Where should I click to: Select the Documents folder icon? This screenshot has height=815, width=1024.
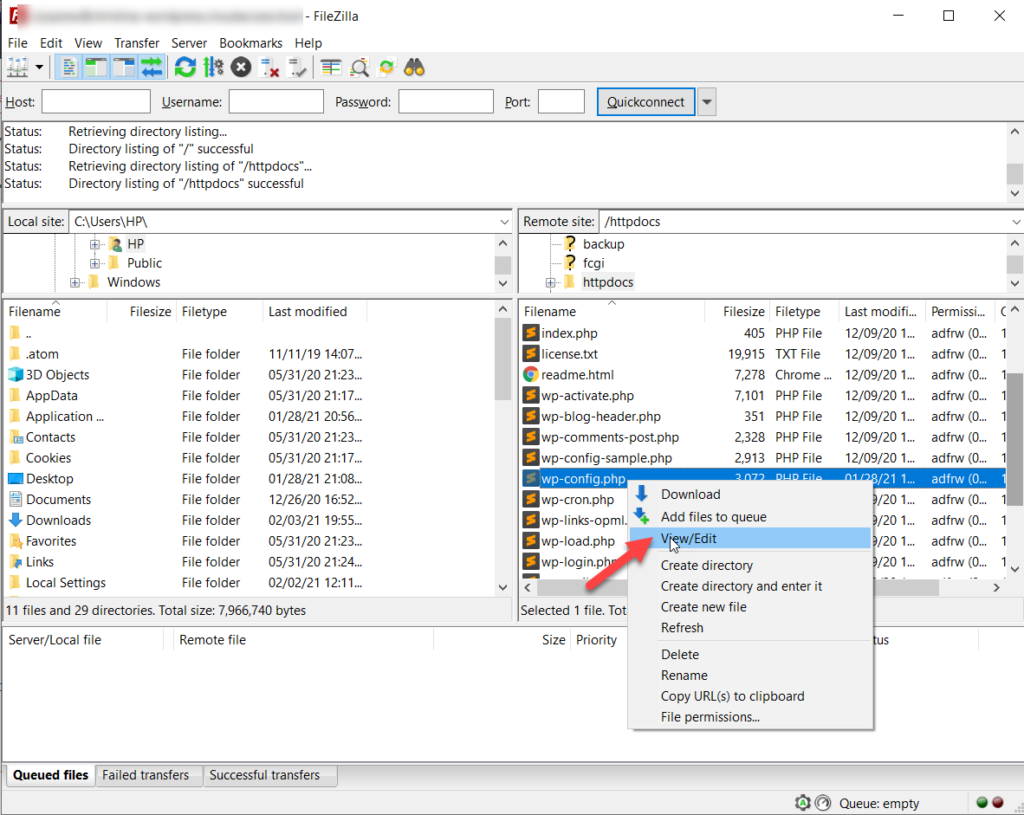16,500
